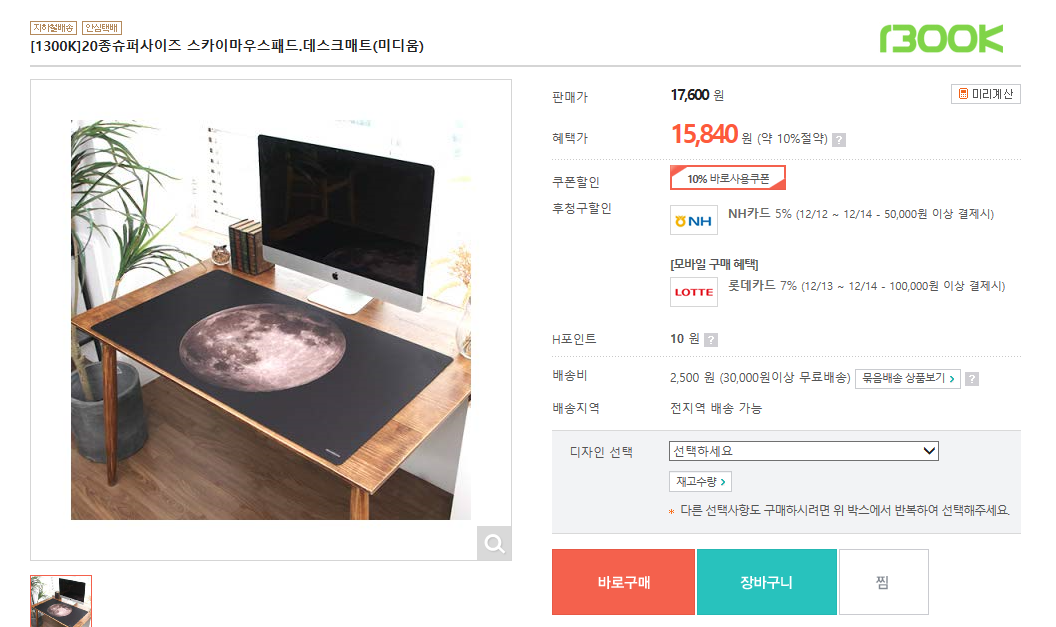Click the magnifier zoom icon on product image

coord(494,543)
